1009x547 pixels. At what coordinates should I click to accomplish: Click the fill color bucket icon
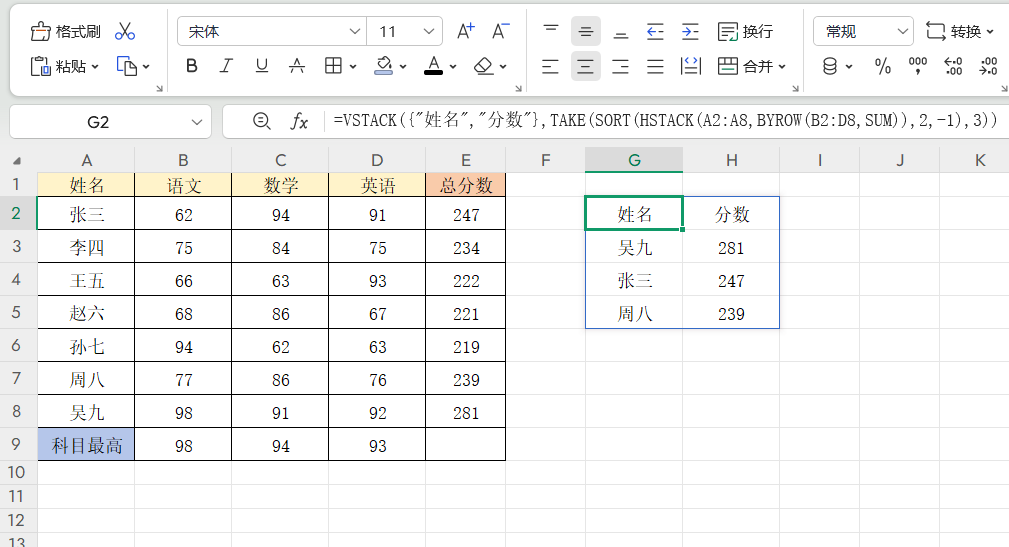(x=384, y=67)
